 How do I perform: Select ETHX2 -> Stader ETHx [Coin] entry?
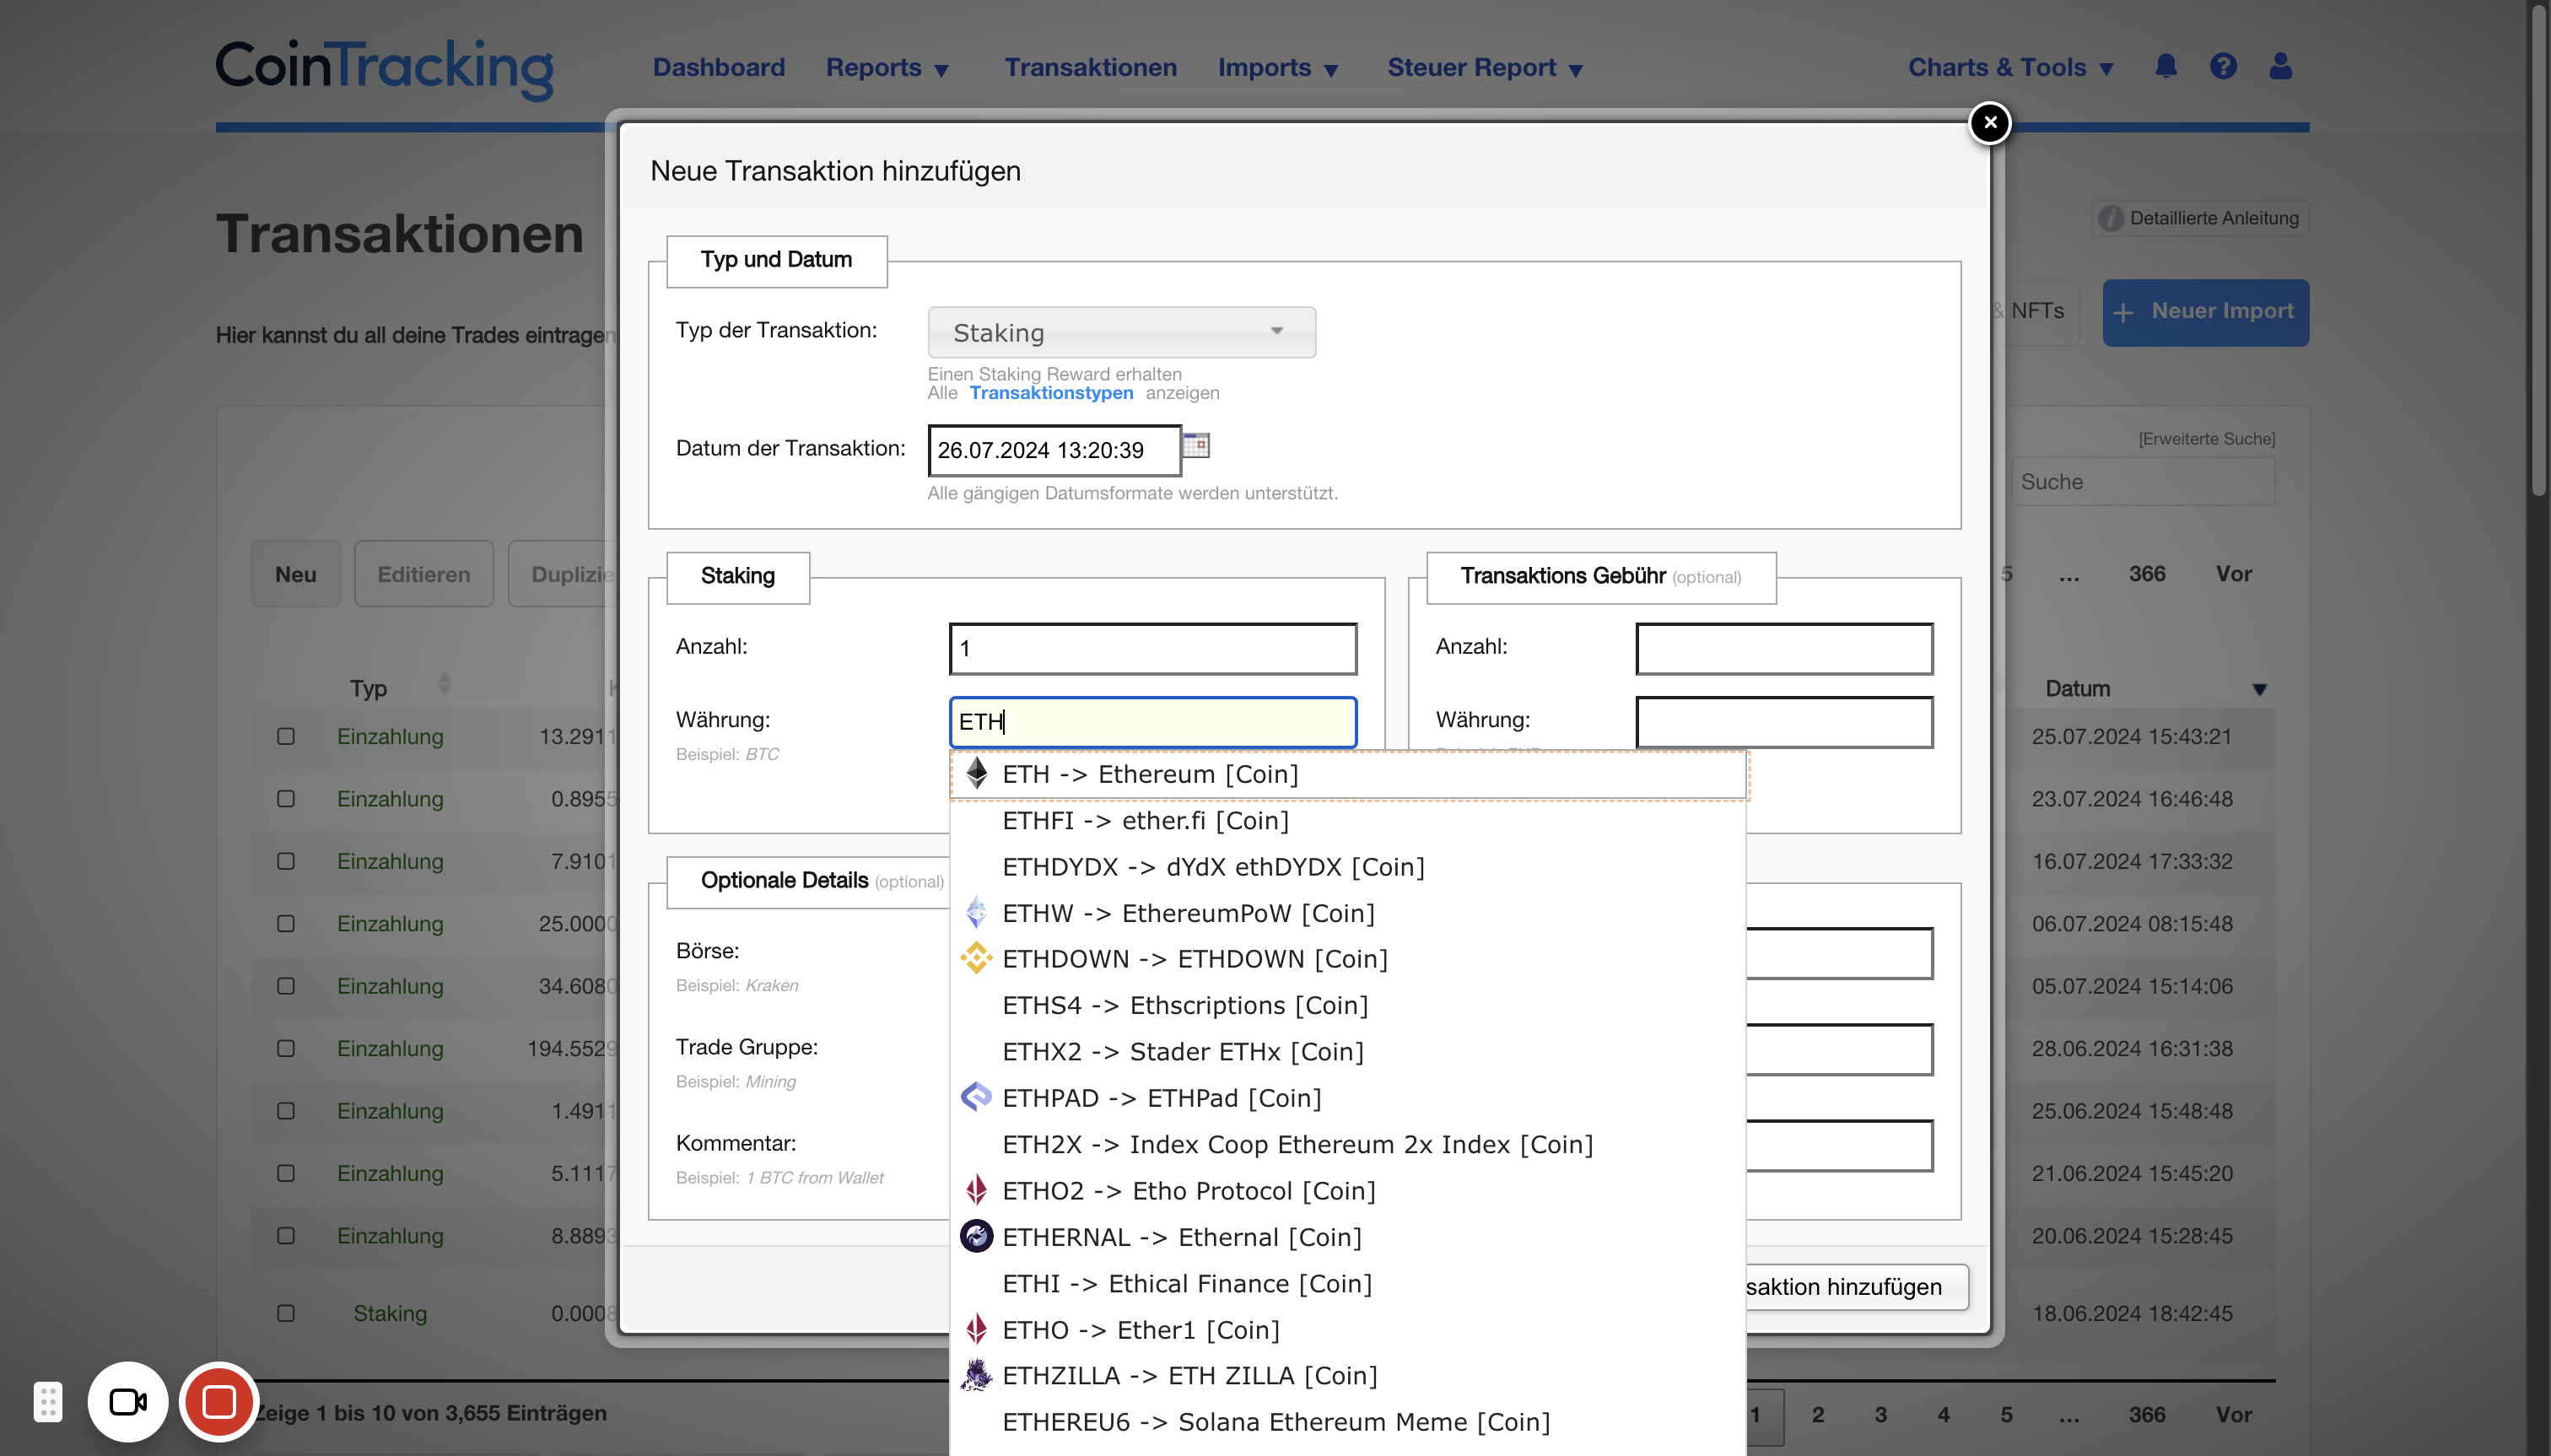(x=1347, y=1052)
